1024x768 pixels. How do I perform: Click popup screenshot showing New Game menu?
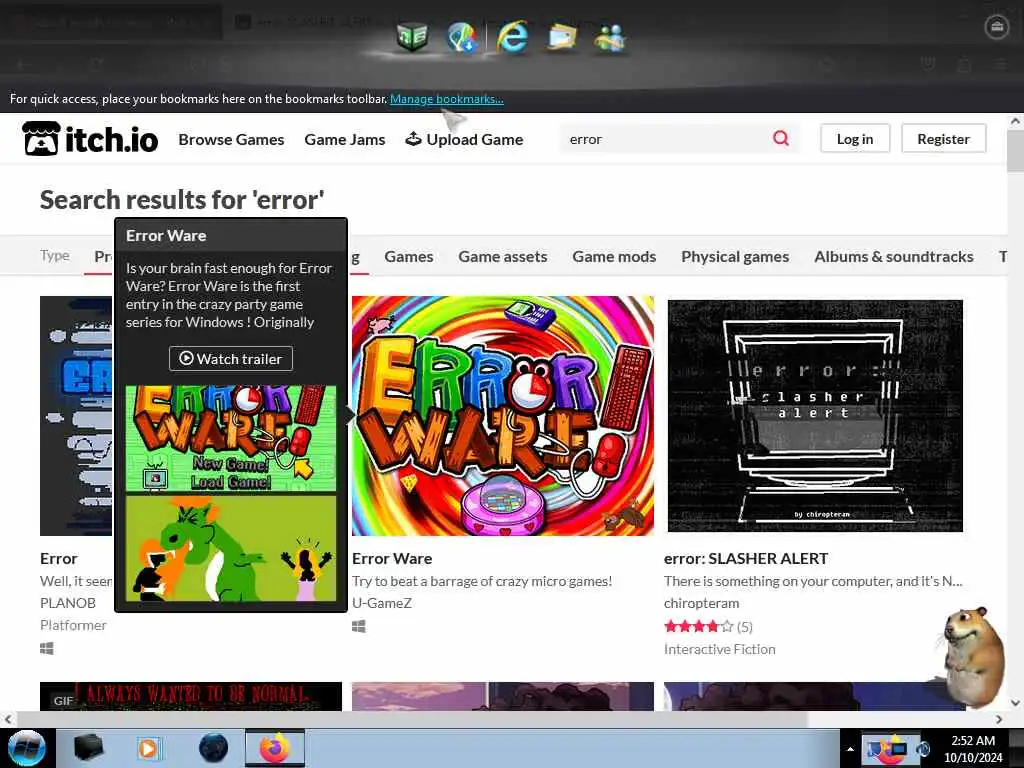point(231,438)
